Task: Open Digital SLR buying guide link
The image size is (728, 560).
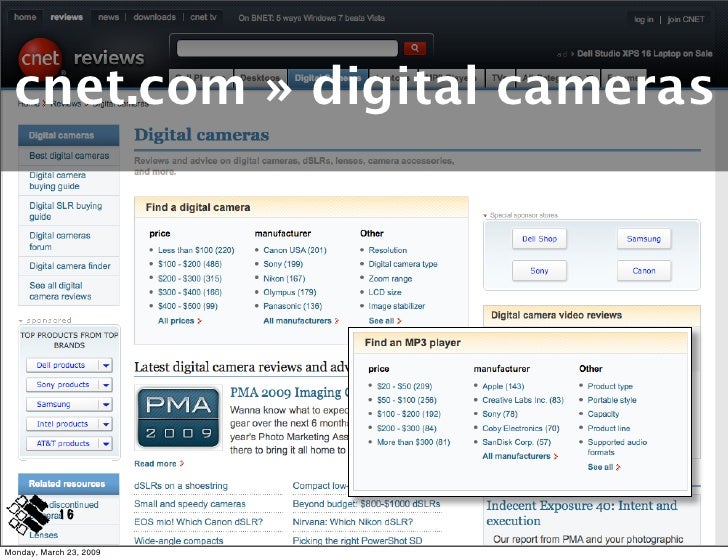Action: point(65,211)
